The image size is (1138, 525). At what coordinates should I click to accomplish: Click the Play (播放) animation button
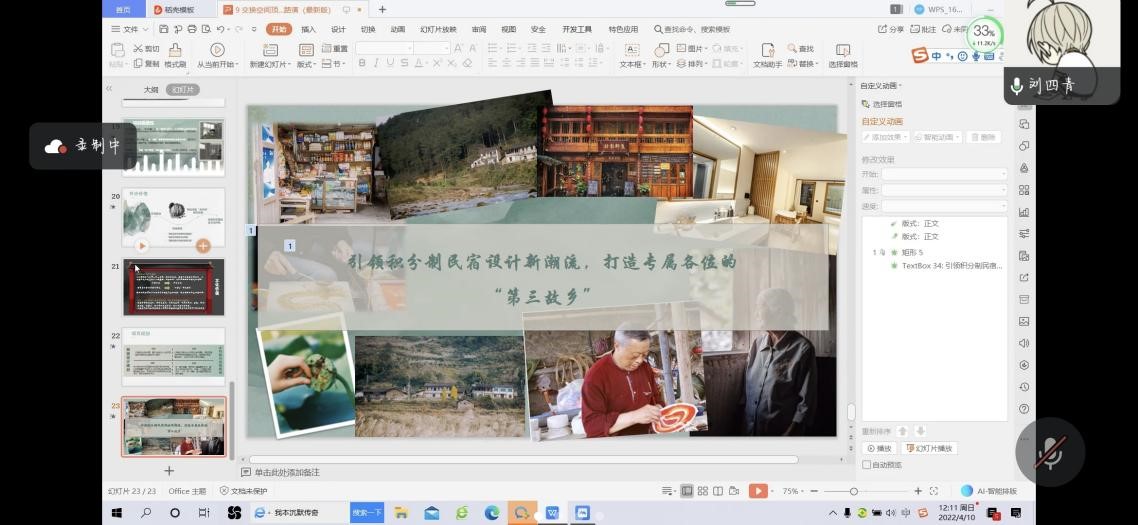pos(879,449)
